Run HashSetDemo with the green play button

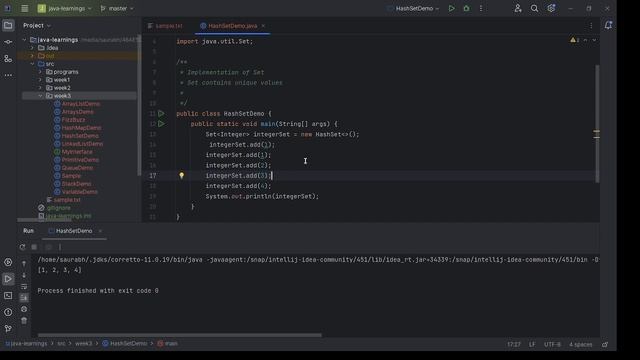(x=451, y=8)
